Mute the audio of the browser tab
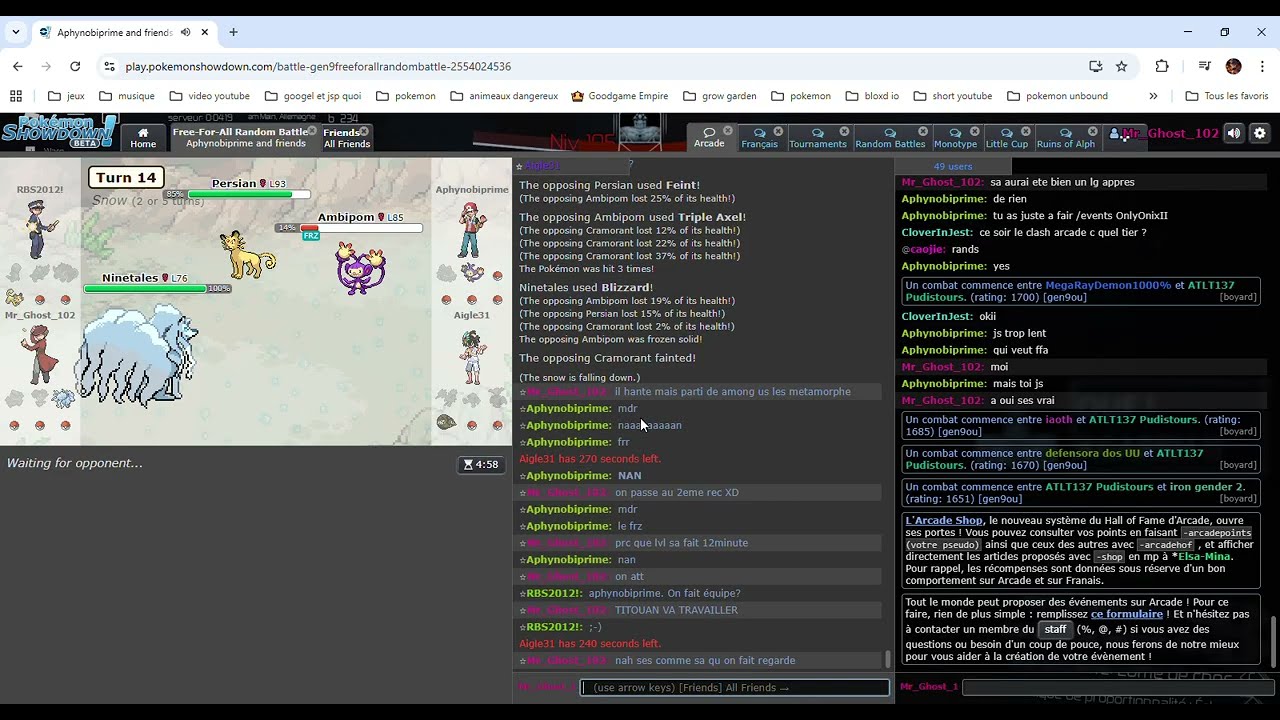1280x720 pixels. 186,32
